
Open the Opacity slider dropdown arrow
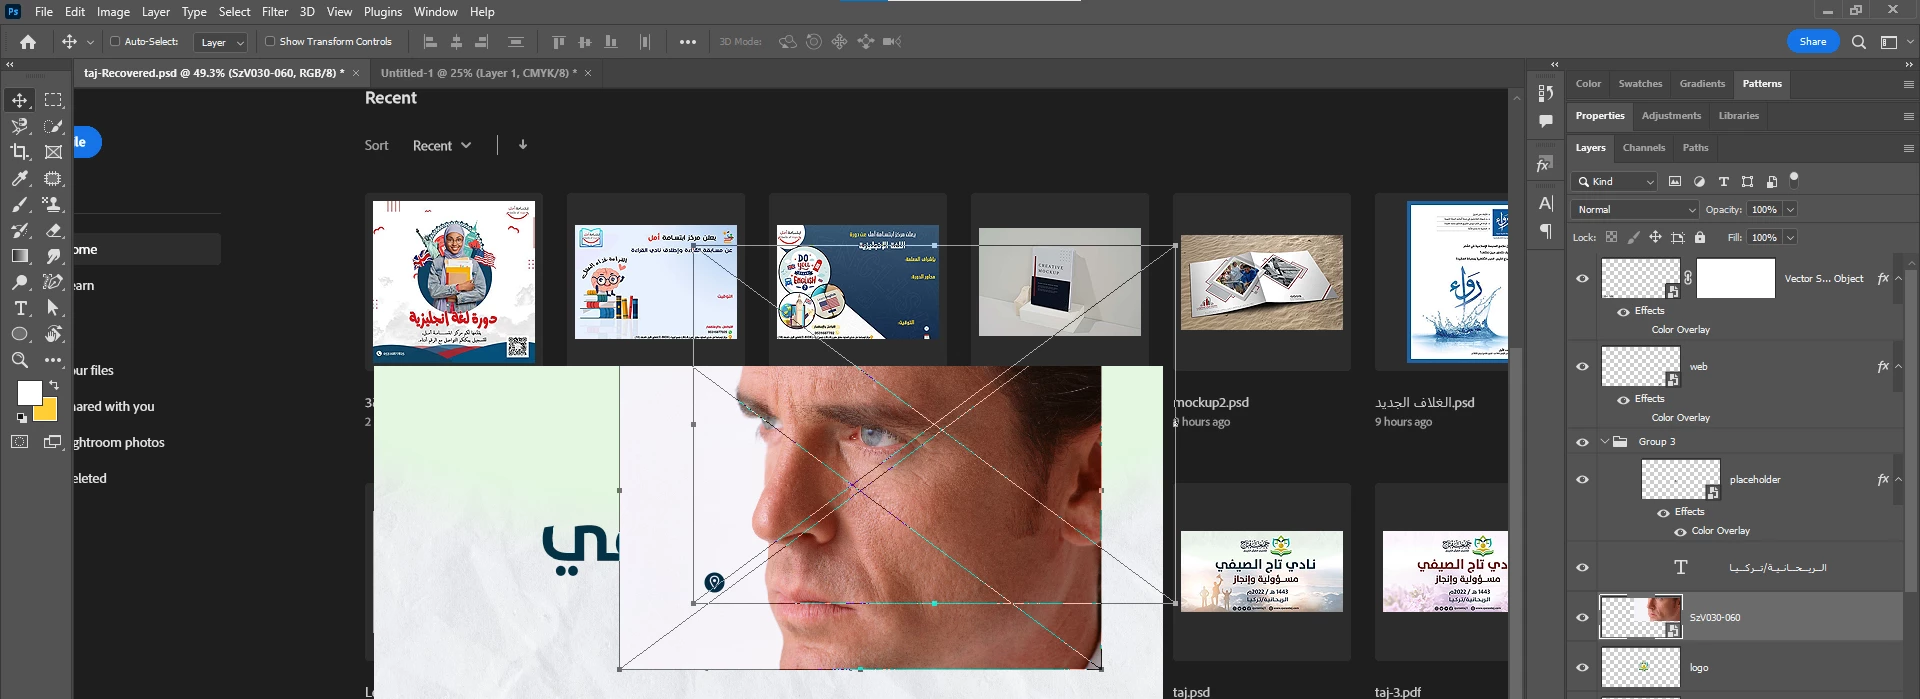point(1790,209)
